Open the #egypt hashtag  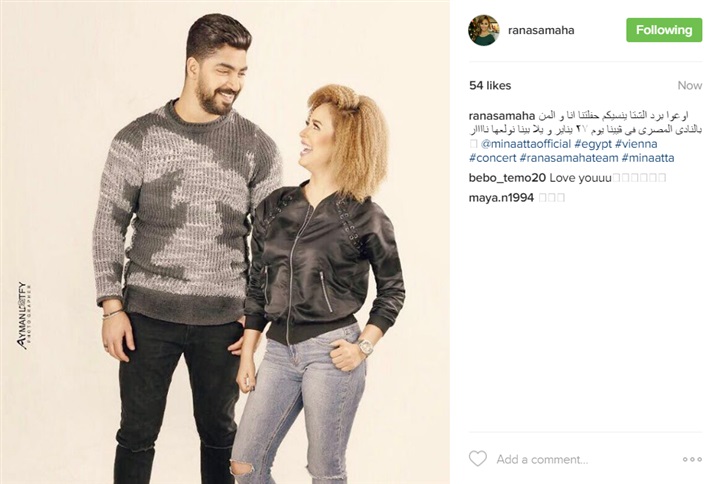pos(593,144)
